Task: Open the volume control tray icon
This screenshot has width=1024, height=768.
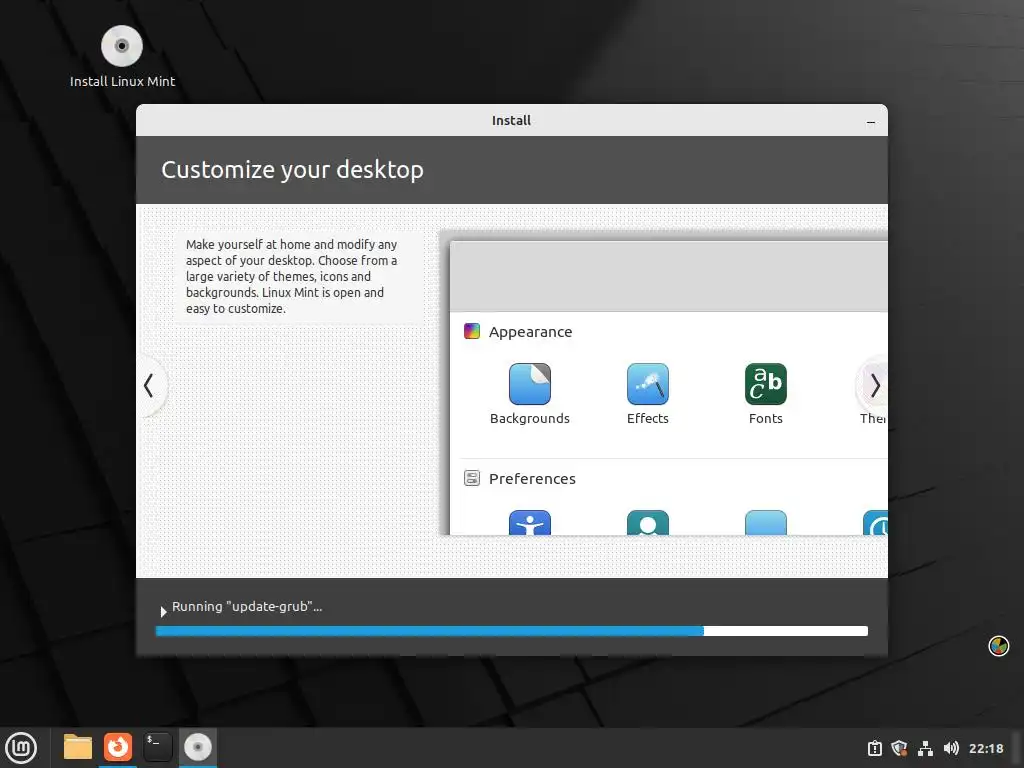Action: (951, 748)
